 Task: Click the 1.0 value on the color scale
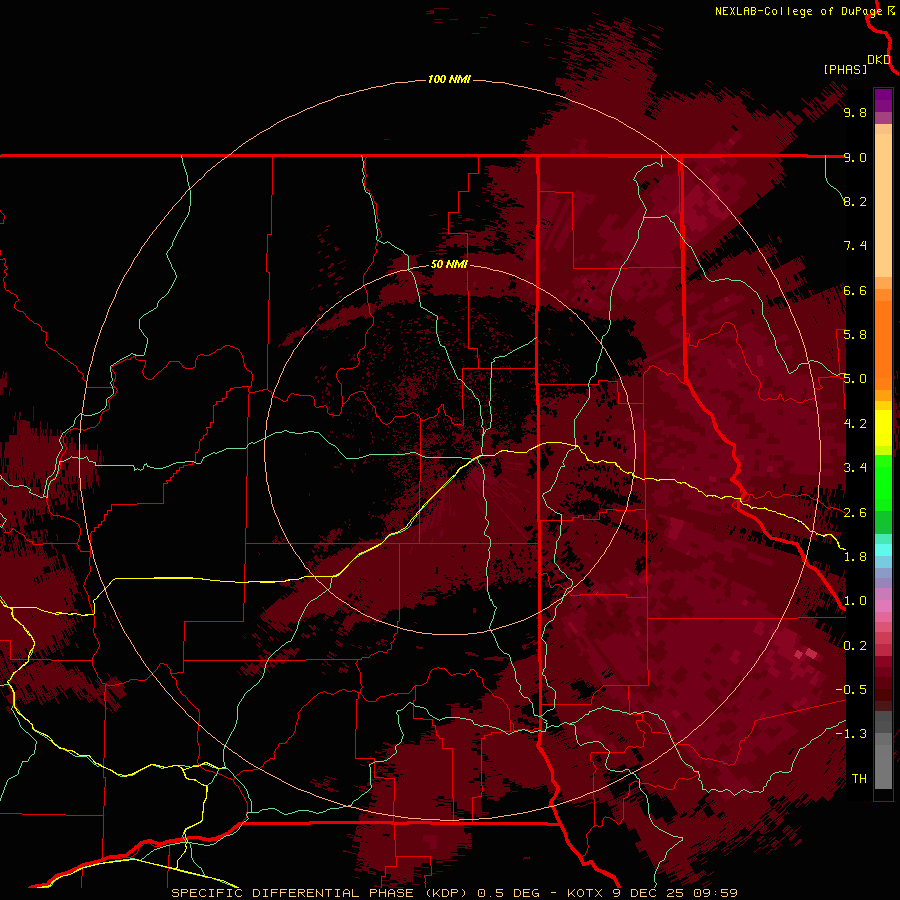click(855, 601)
